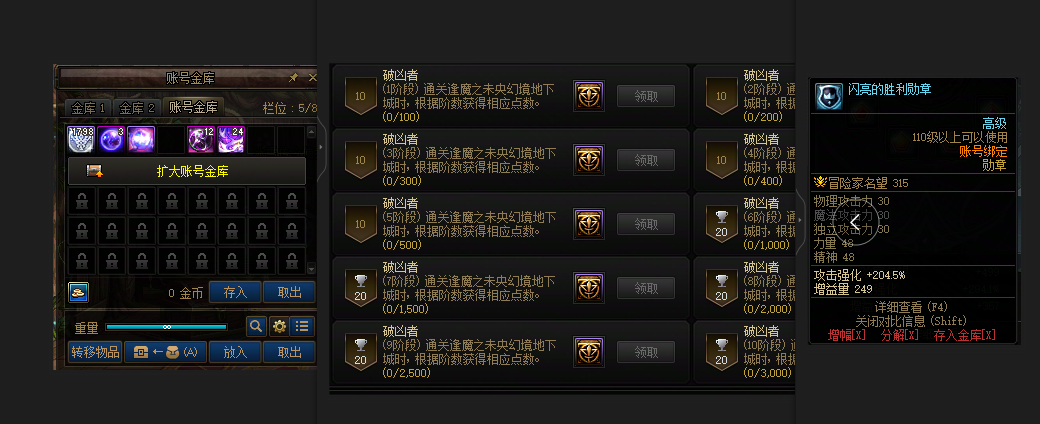Click the 重量 weight bar
This screenshot has width=1040, height=424.
[x=166, y=326]
